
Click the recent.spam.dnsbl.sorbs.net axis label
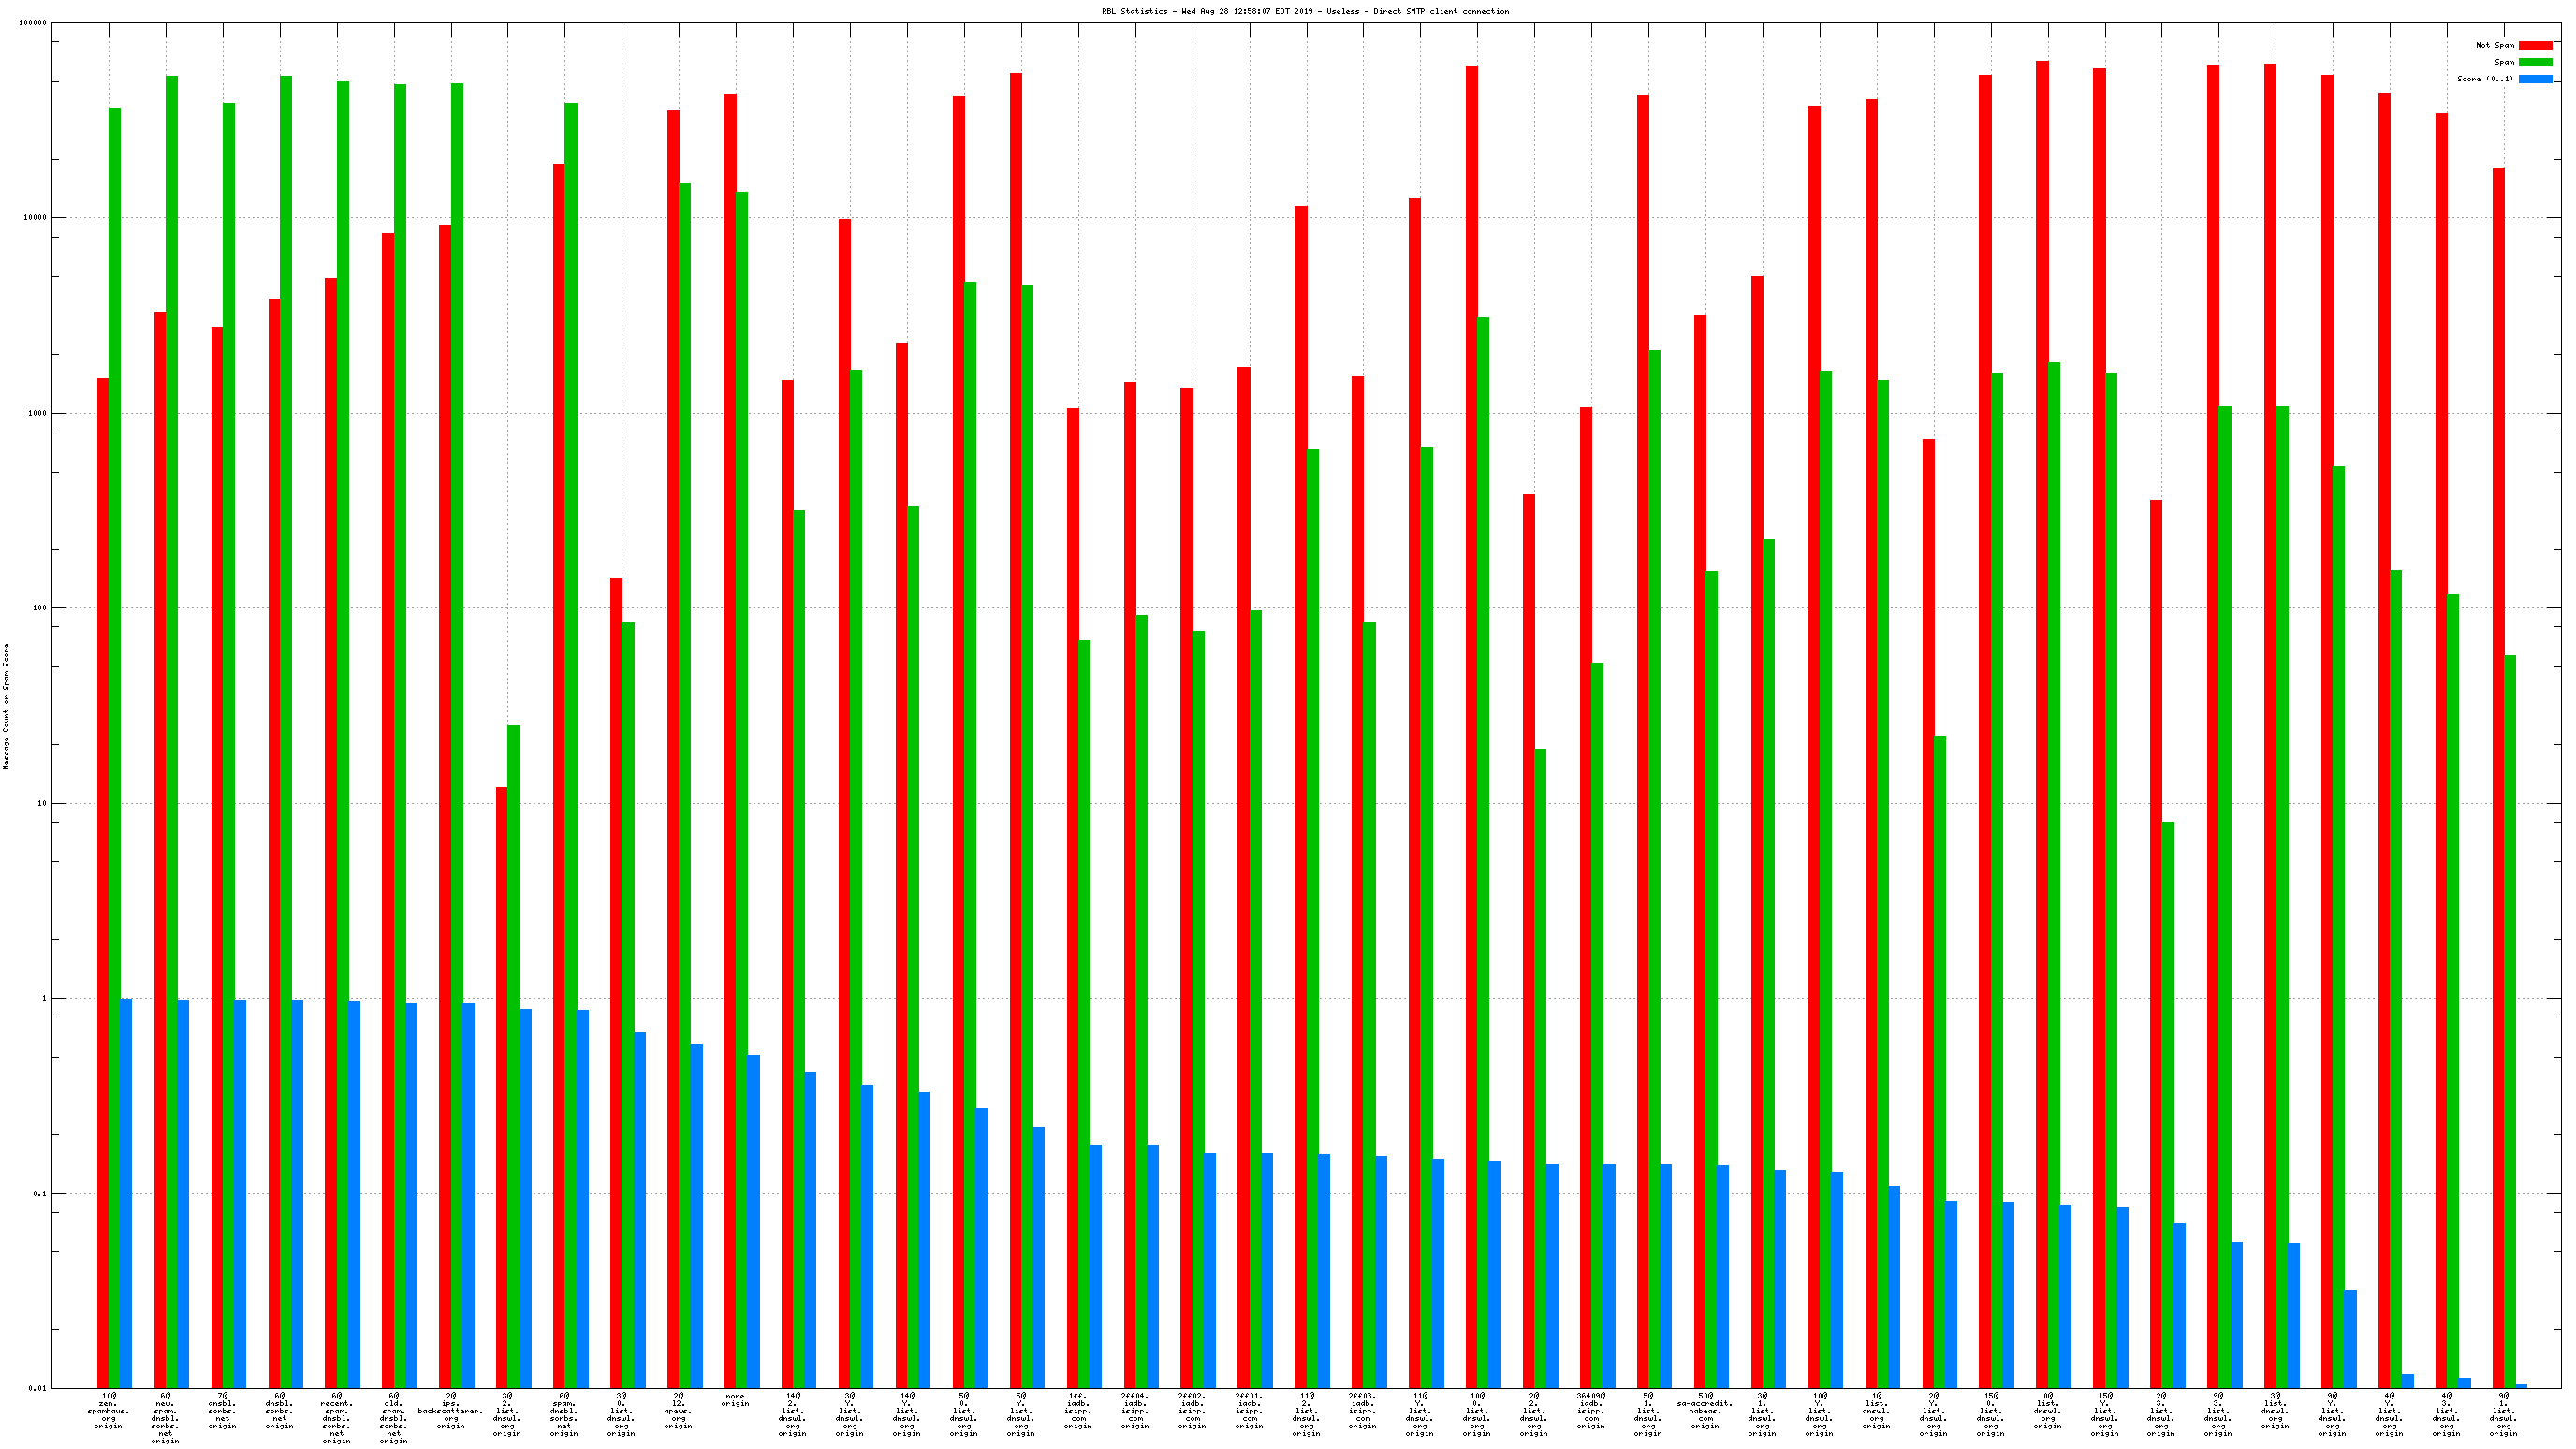point(336,1418)
